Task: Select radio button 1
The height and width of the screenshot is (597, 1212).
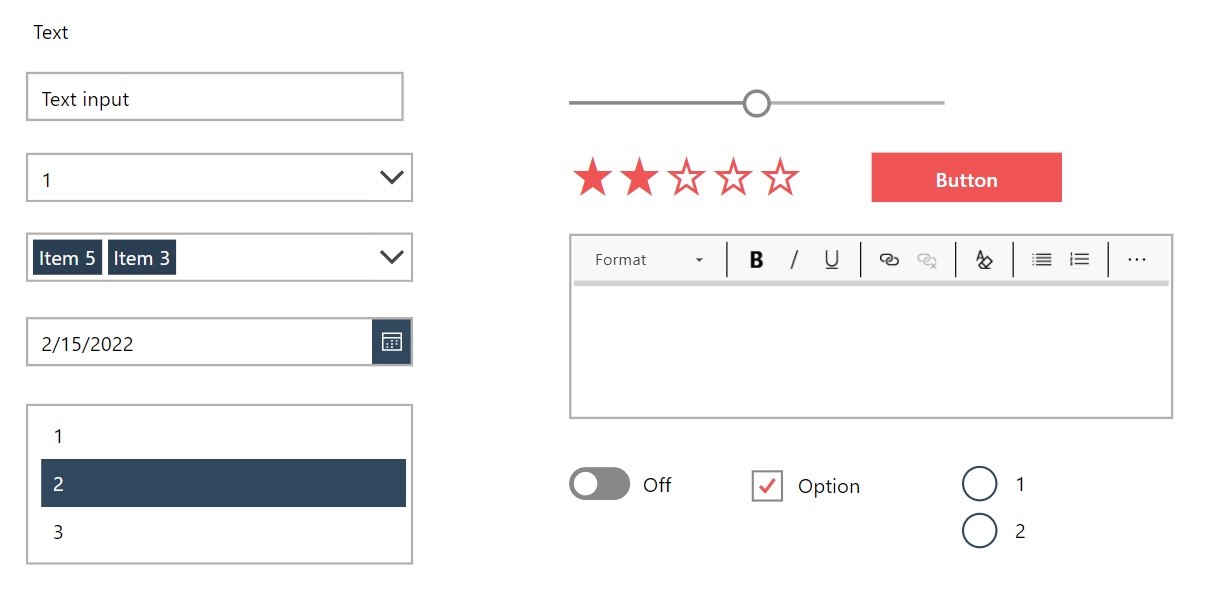Action: [980, 483]
